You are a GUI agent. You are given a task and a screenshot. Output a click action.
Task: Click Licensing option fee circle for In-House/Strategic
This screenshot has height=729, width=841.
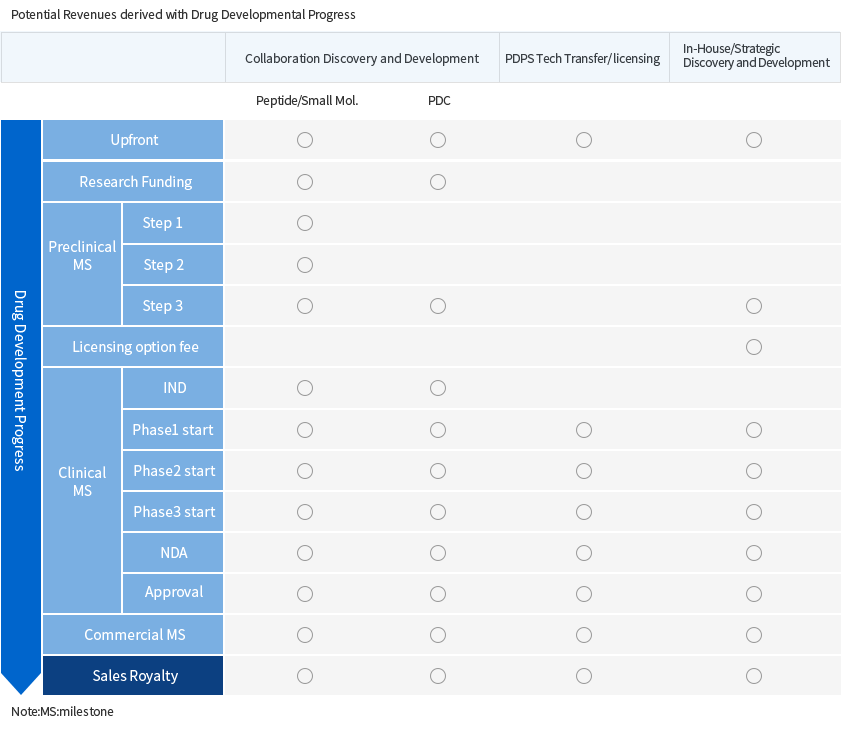coord(754,347)
